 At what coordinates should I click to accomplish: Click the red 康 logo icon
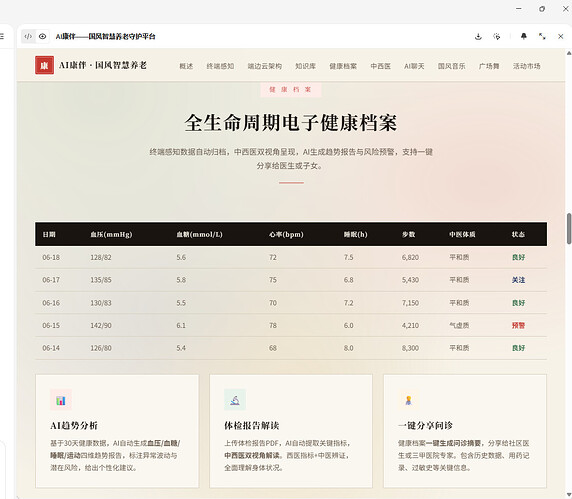(x=45, y=65)
